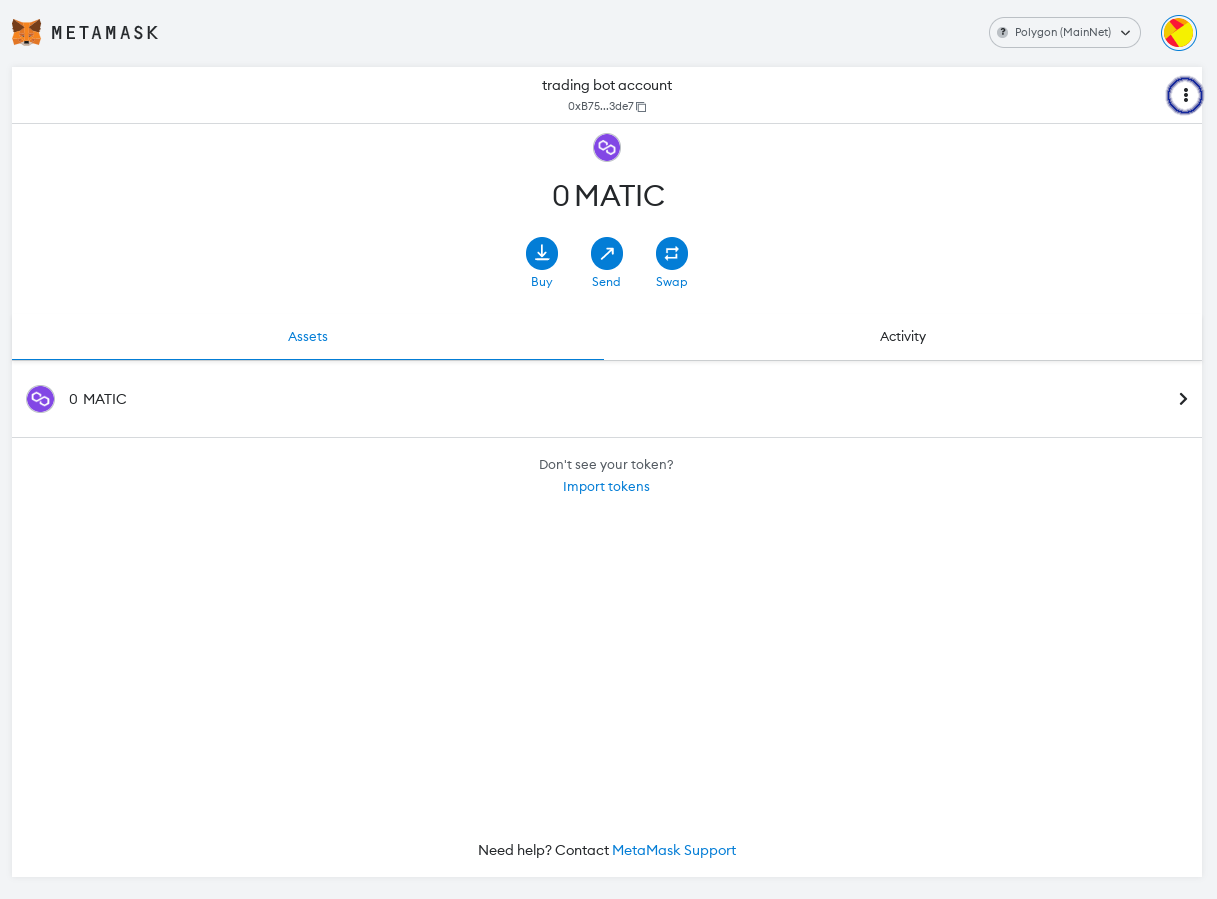
Task: Click the "Don't see your token?" text
Action: click(606, 464)
